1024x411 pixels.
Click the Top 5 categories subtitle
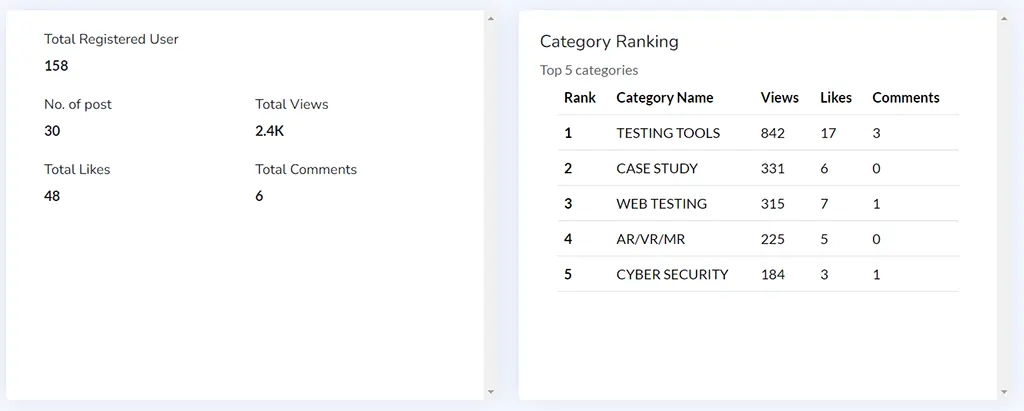[589, 70]
